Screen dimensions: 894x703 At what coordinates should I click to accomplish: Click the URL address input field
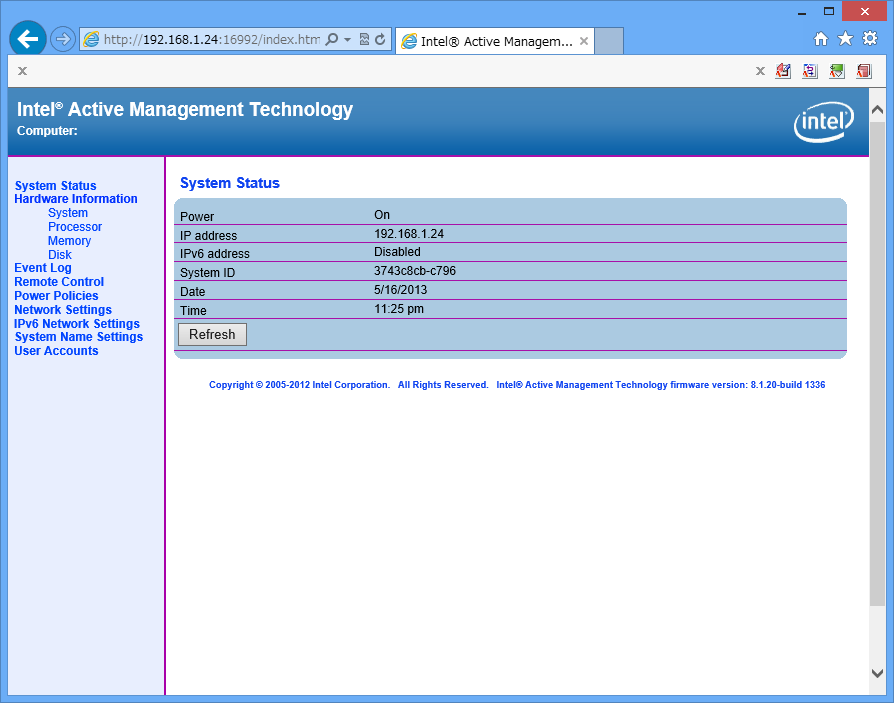[210, 40]
